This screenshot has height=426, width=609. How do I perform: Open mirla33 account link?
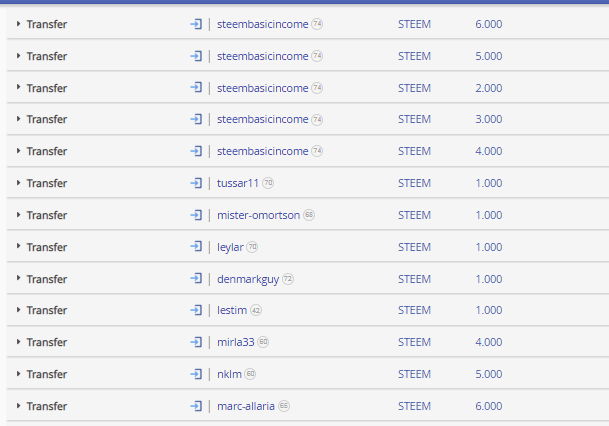tap(236, 342)
